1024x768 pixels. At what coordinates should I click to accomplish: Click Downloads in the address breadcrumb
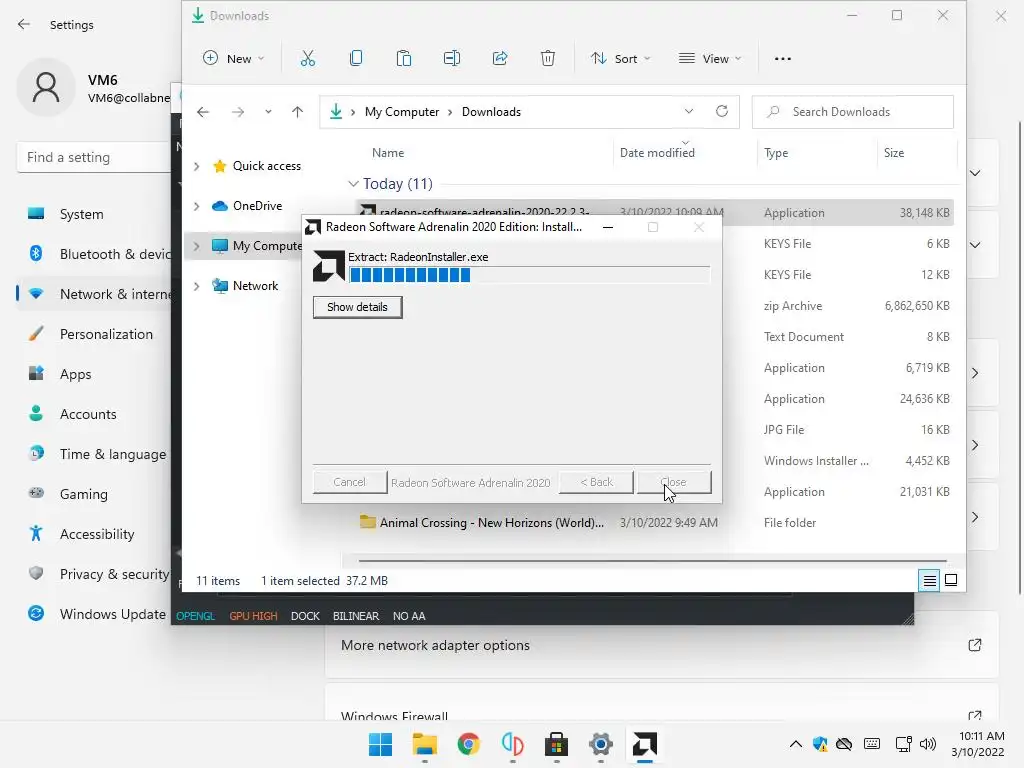(491, 112)
